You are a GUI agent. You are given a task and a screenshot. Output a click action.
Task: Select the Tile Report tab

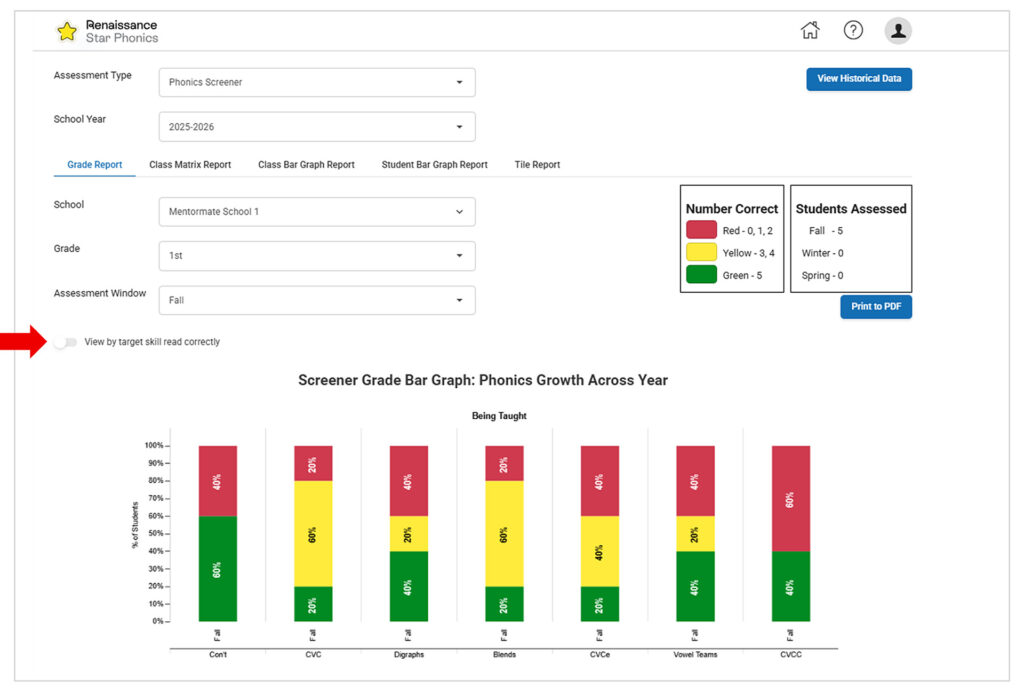coord(537,165)
